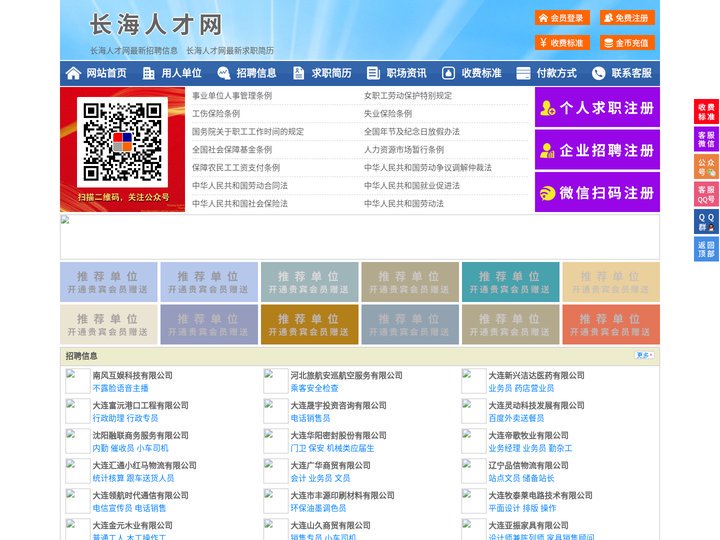Open the 不露脸语音主播 job link

click(x=120, y=388)
